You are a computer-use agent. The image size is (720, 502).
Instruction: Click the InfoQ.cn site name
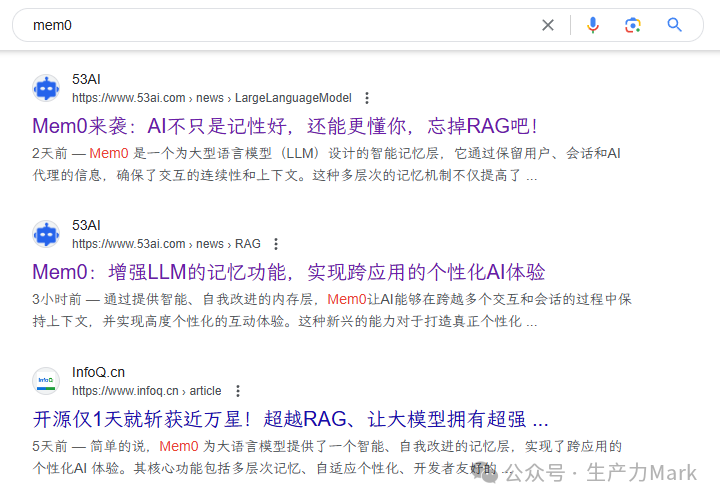[x=98, y=372]
